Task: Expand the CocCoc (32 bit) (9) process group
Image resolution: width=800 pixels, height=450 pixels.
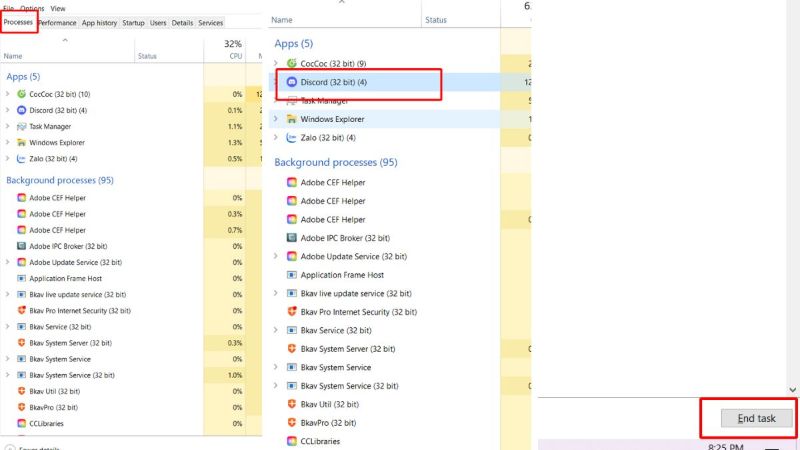Action: (276, 64)
